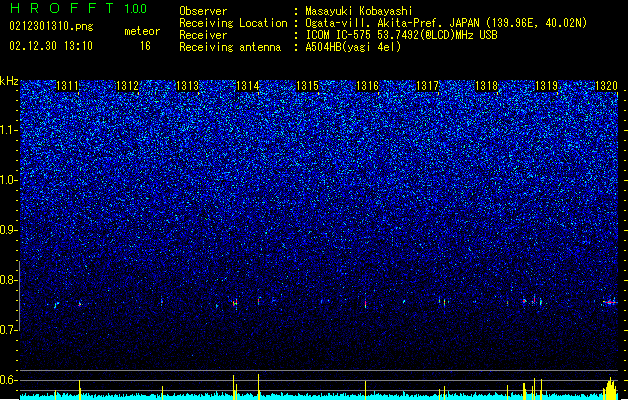Click the red meteor echo below 1316
The width and height of the screenshot is (629, 400).
coord(365,303)
